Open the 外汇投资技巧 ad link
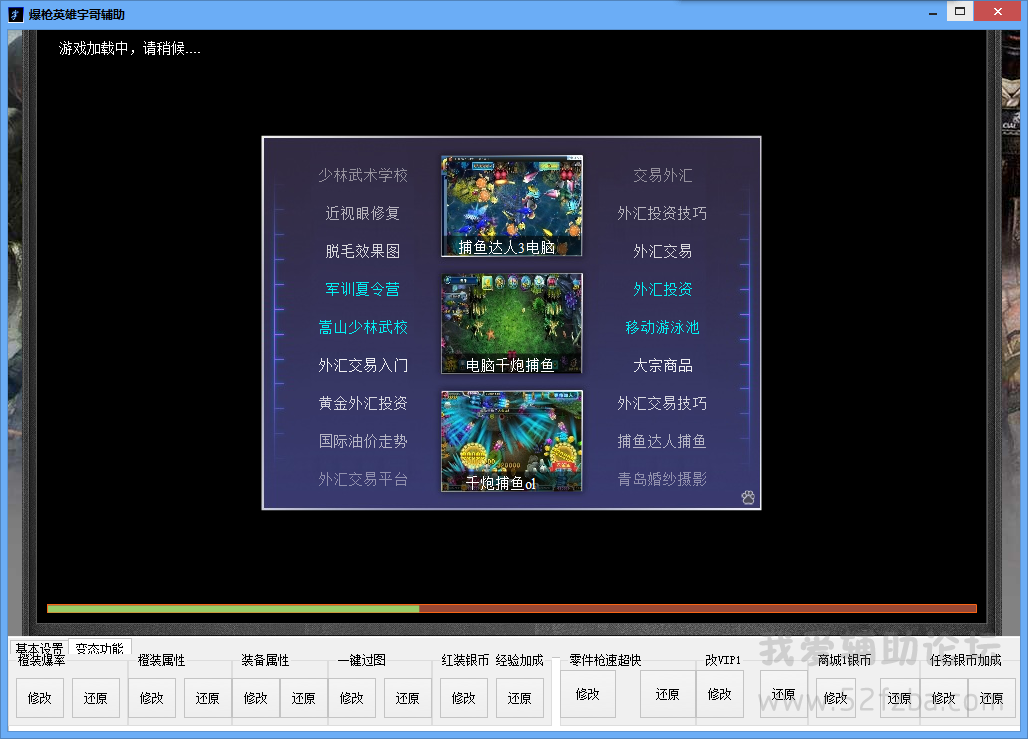The image size is (1028, 739). tap(662, 213)
